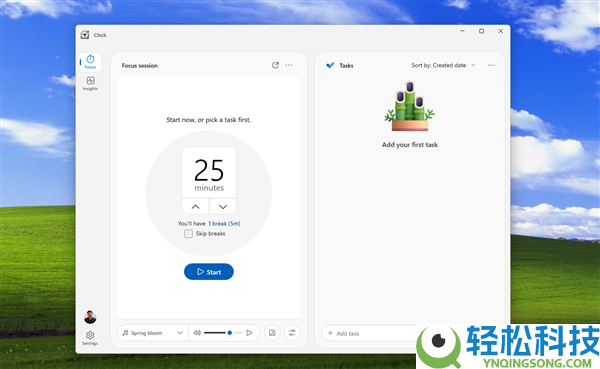The image size is (600, 369).
Task: Click the plus icon in the Add task field
Action: coord(330,333)
